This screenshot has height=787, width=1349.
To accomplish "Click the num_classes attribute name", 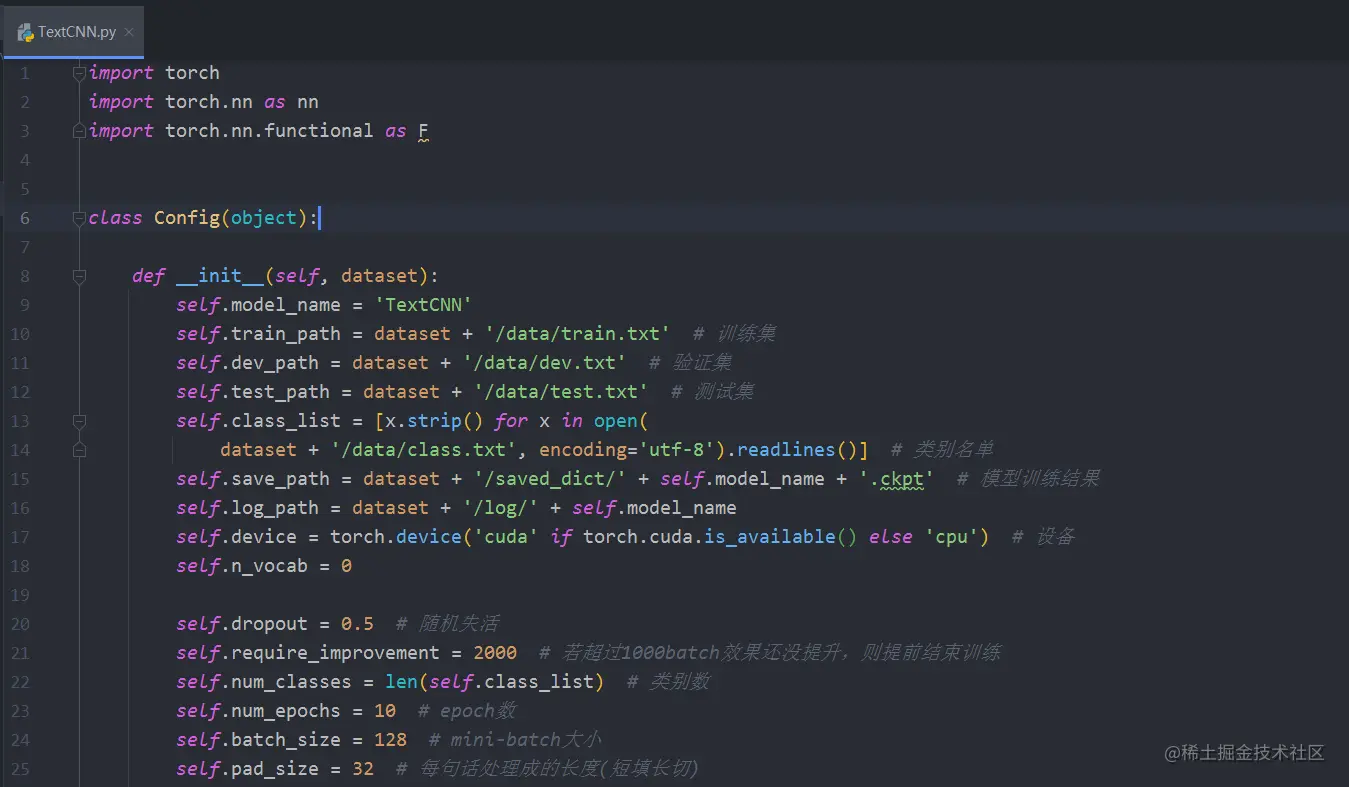I will point(291,682).
